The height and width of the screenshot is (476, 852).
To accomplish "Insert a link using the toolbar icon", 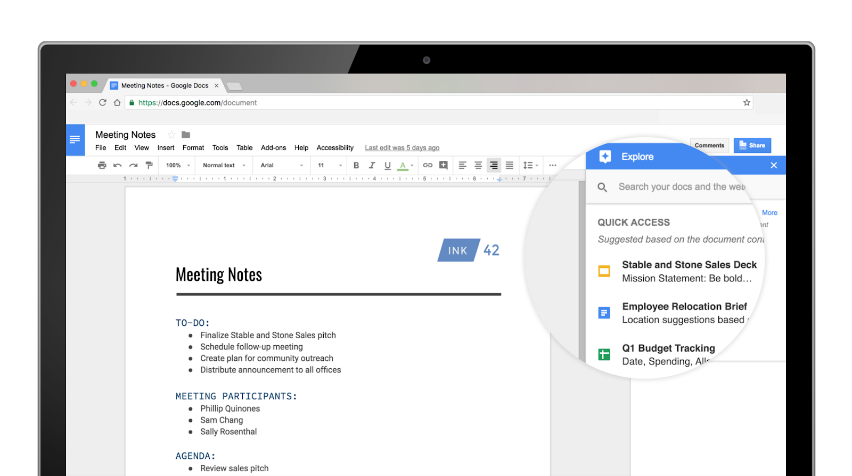I will pyautogui.click(x=428, y=165).
